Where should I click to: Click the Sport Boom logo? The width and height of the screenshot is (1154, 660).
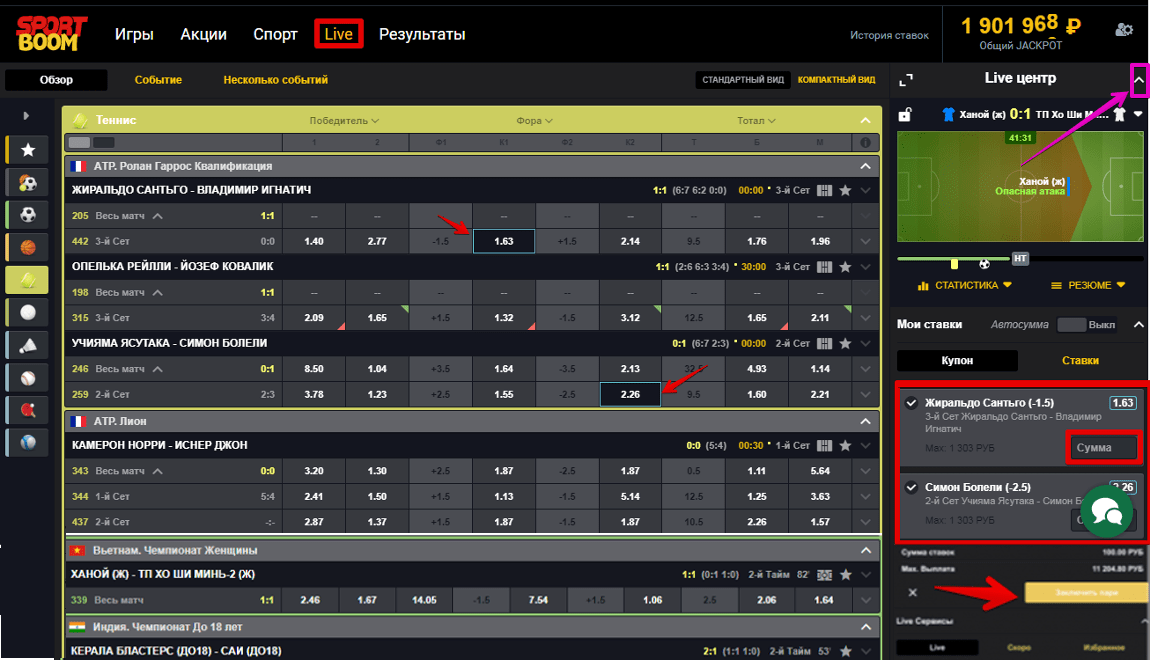click(52, 34)
